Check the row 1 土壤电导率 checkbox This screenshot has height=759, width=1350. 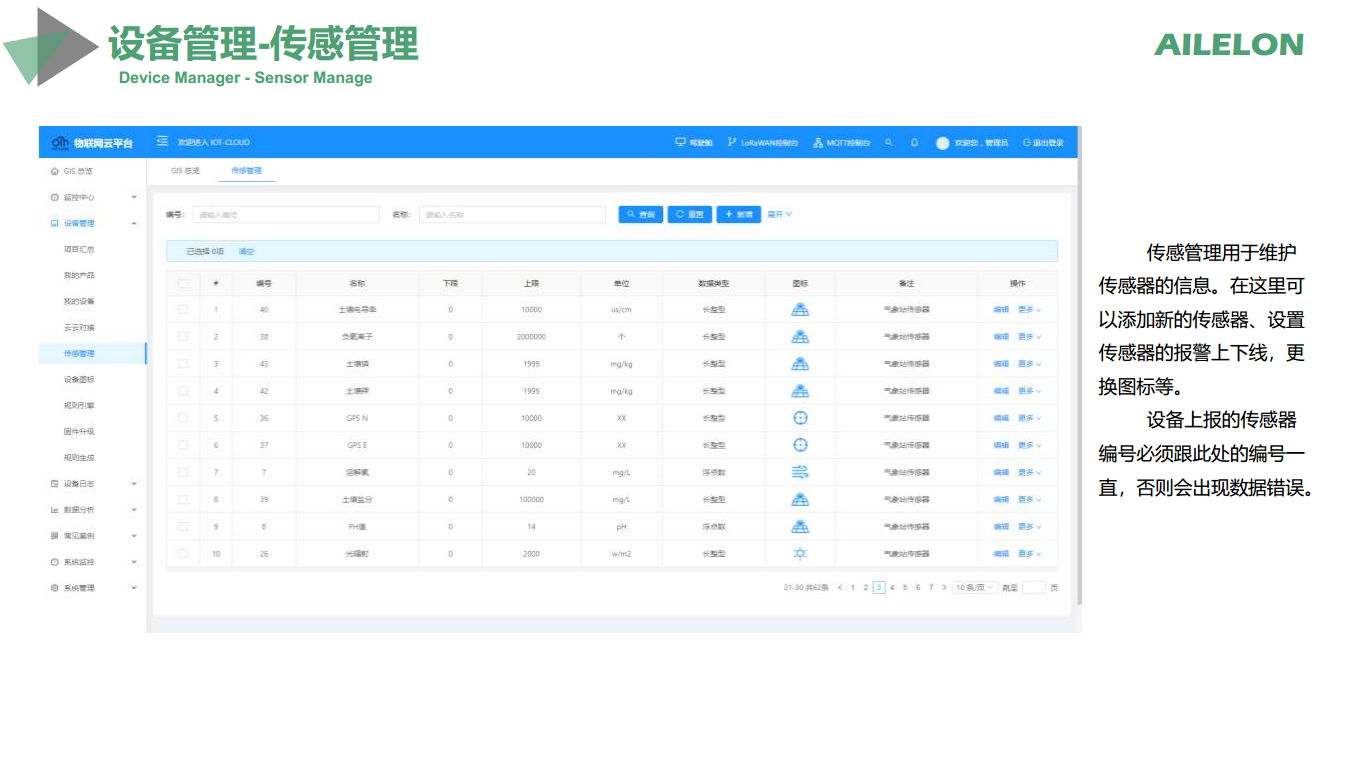[x=183, y=310]
